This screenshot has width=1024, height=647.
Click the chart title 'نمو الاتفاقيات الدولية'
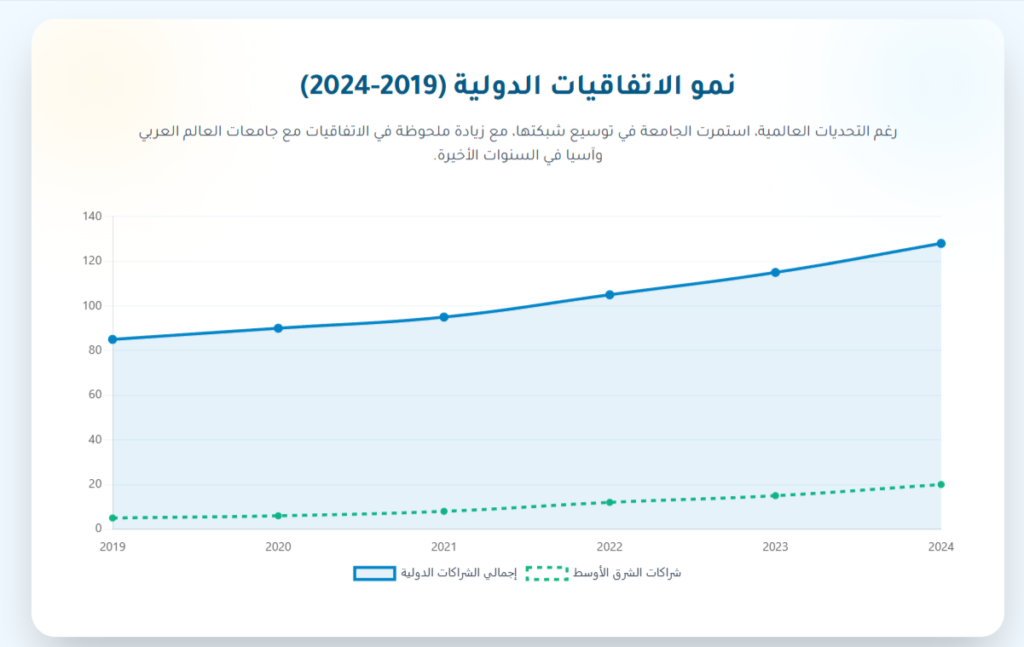tap(518, 85)
